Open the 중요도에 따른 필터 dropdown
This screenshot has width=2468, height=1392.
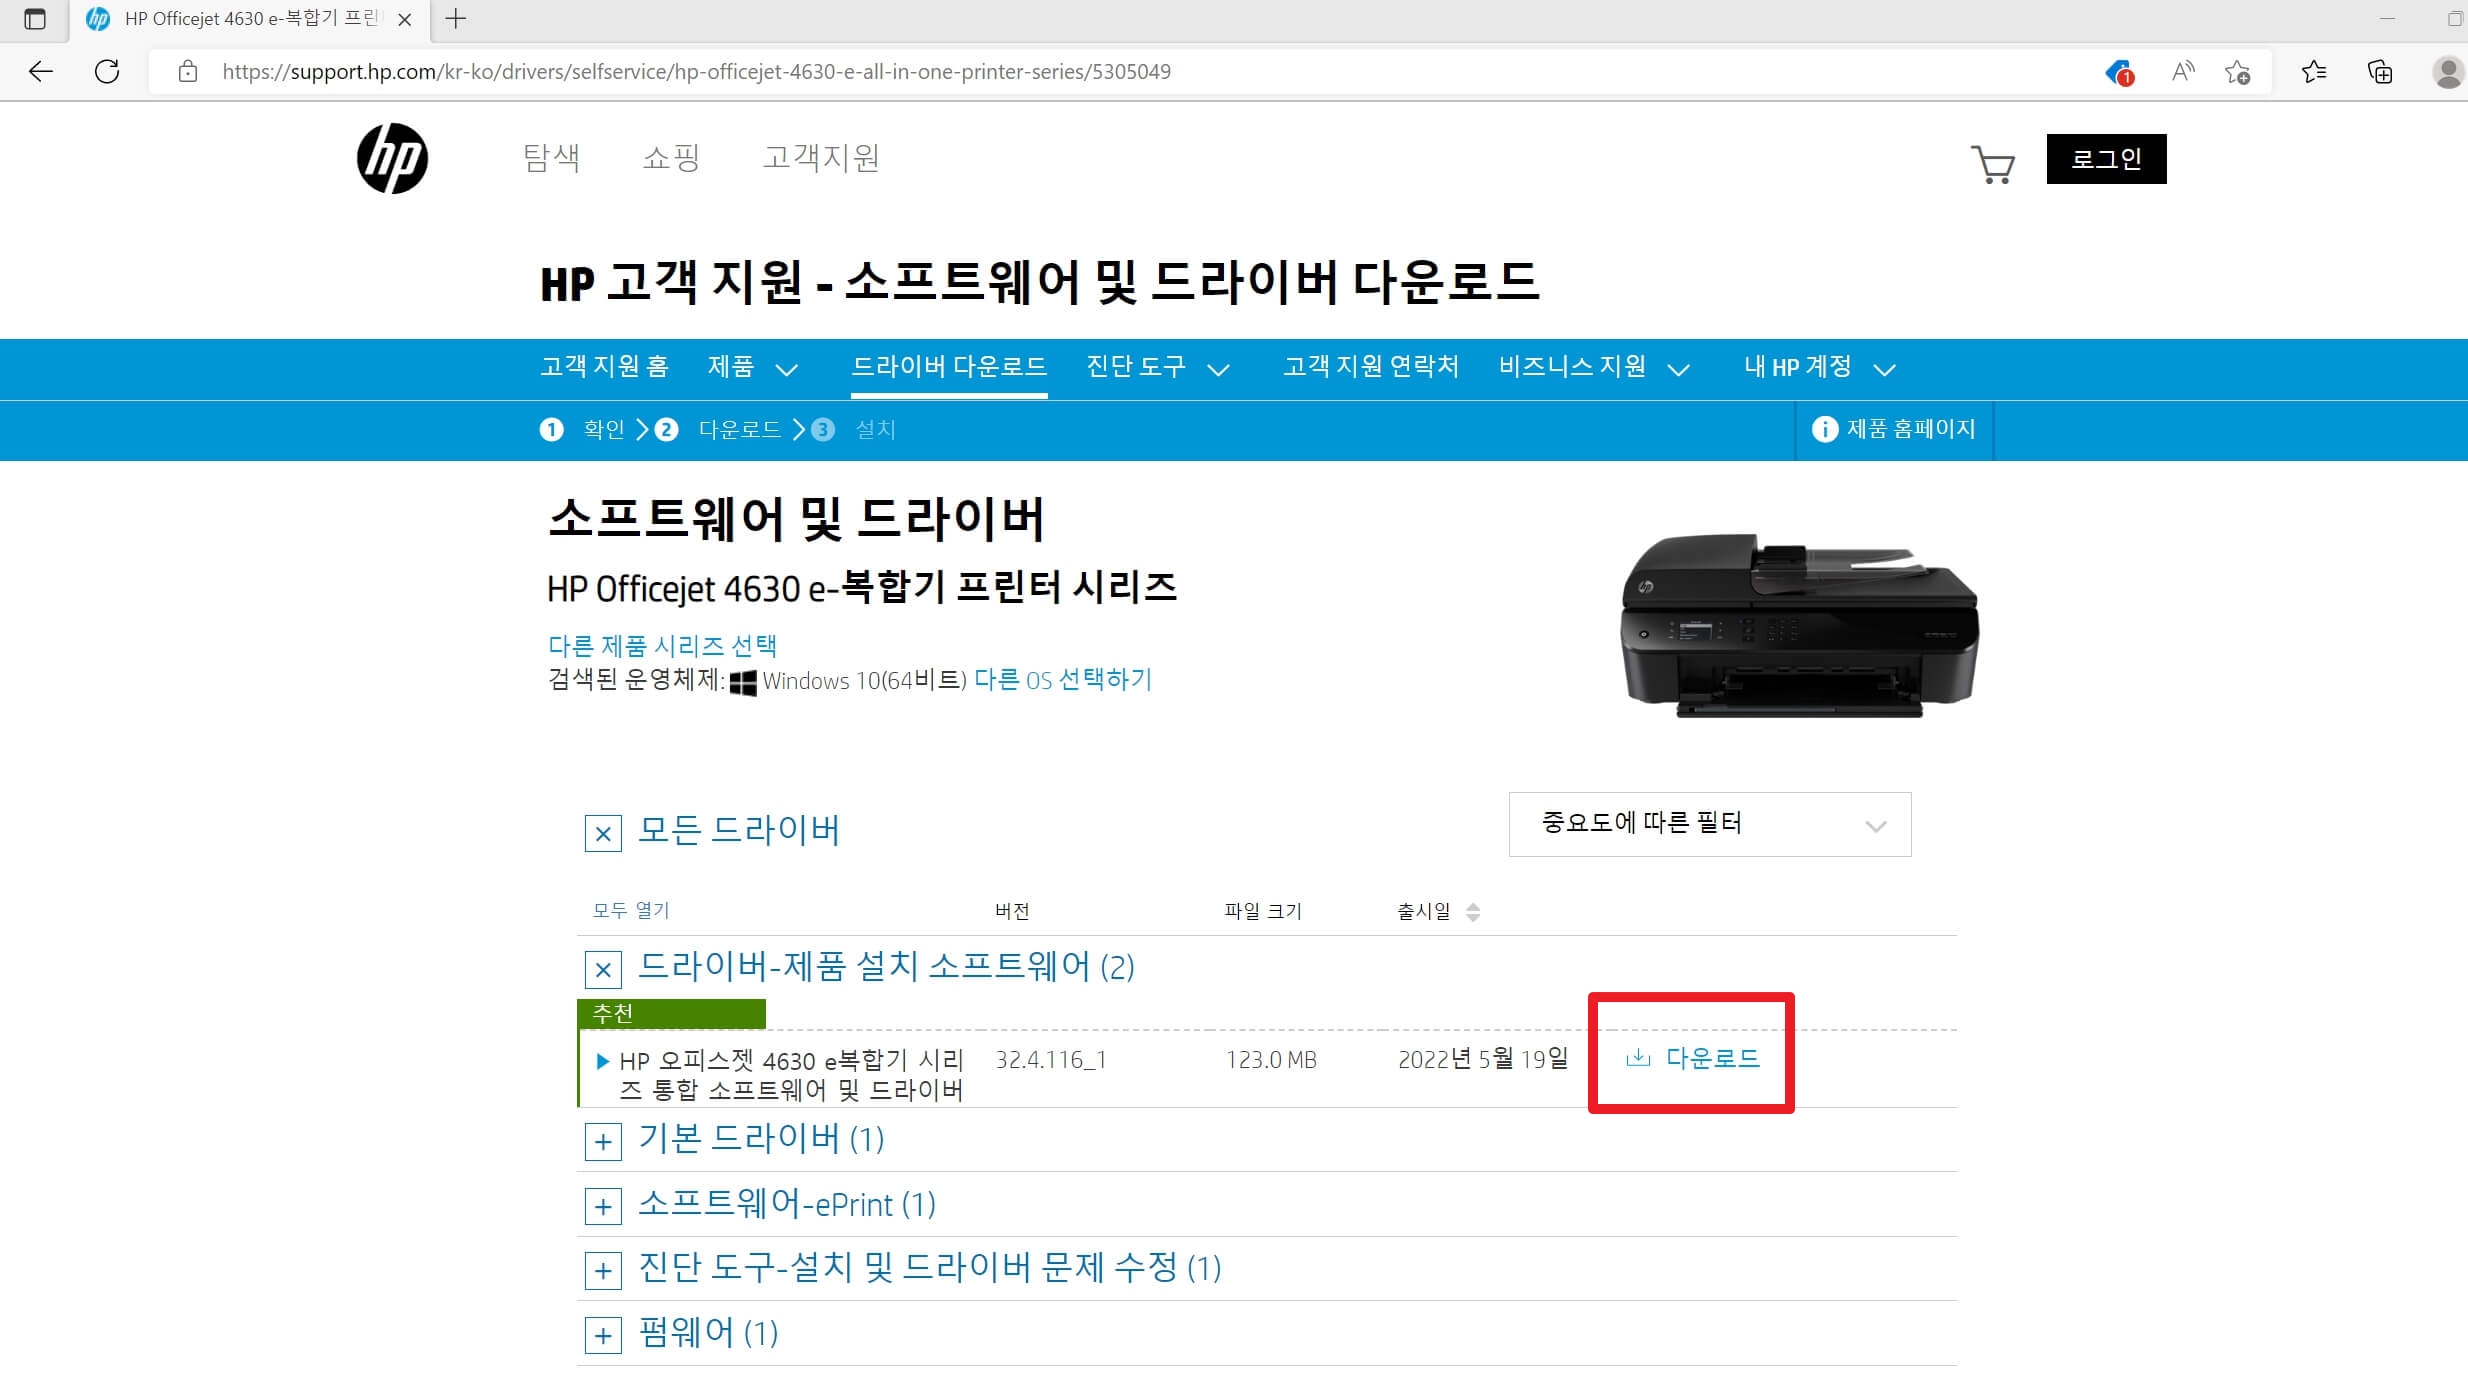1709,824
